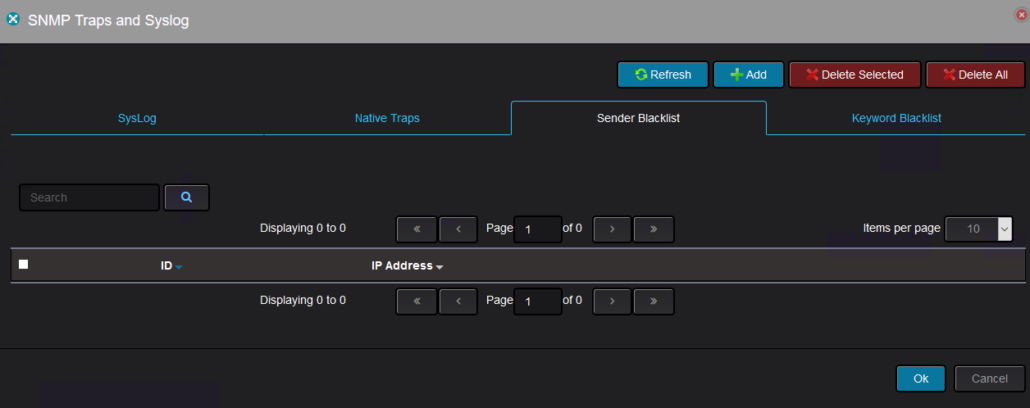This screenshot has height=408, width=1030.
Task: Go to next page in bottom pager
Action: (x=612, y=301)
